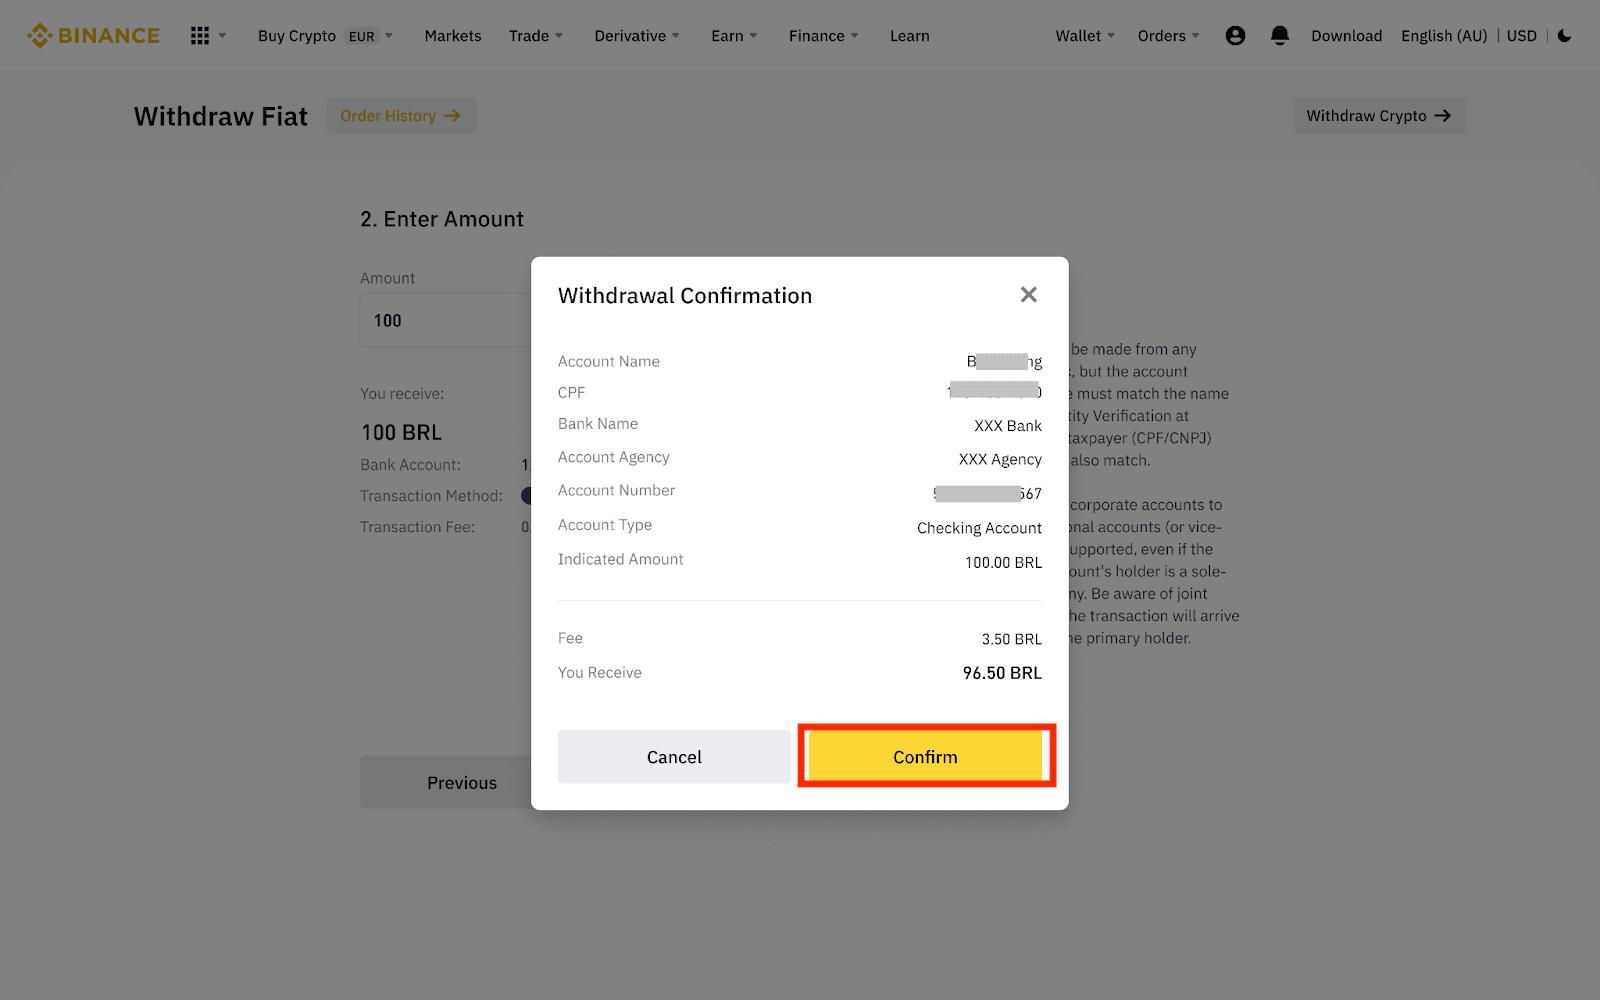This screenshot has height=1000, width=1600.
Task: Open the Finance dropdown
Action: coord(822,36)
